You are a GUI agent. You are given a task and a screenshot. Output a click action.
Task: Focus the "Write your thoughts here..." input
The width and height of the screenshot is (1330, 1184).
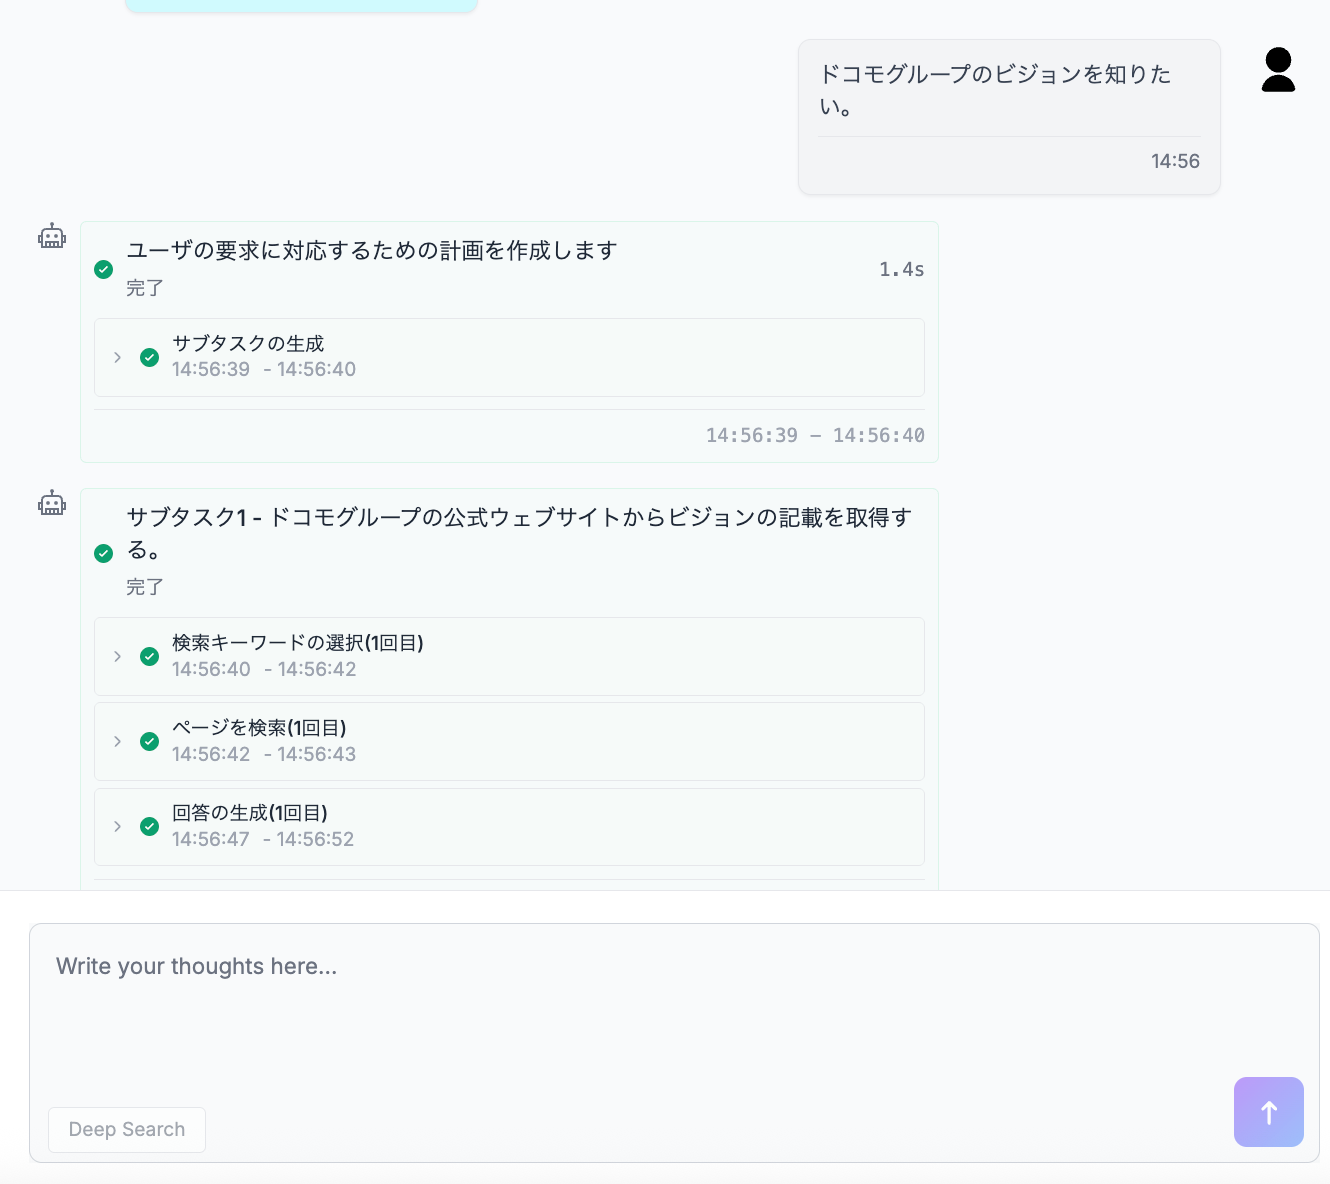[674, 1042]
